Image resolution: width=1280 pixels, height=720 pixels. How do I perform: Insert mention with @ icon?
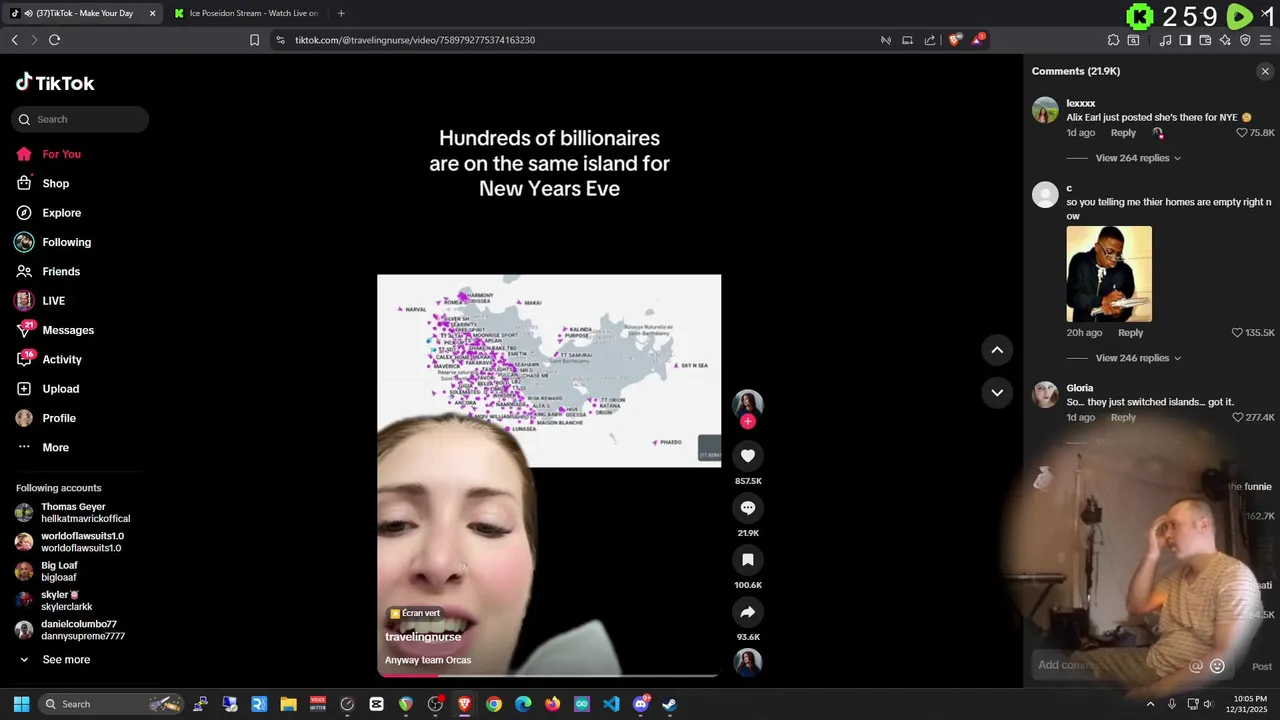click(x=1195, y=666)
